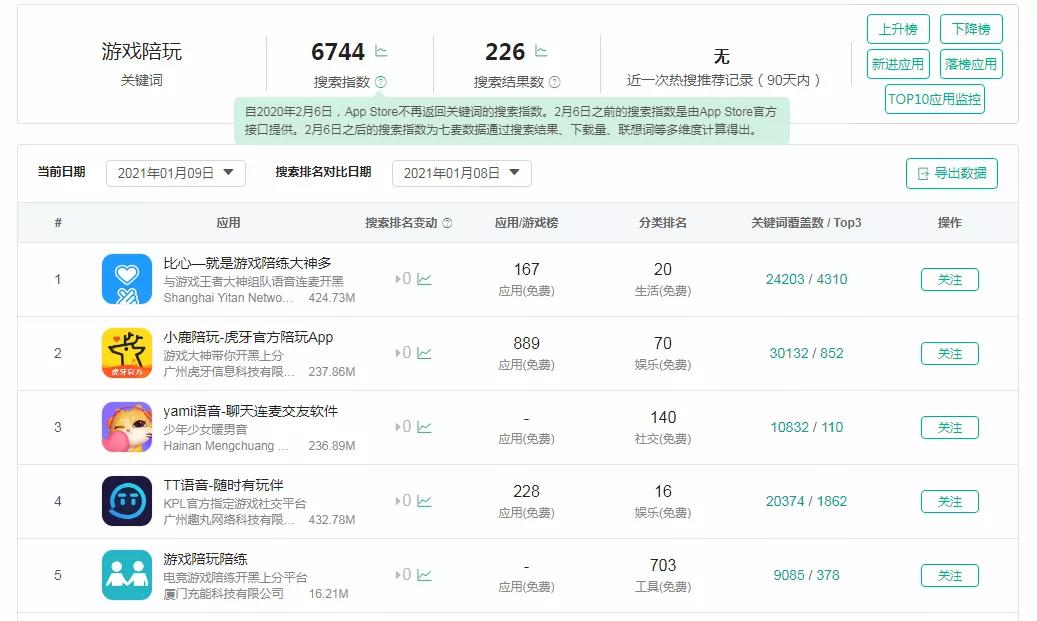Open the comparison date dropdown 2021年01月08日
The width and height of the screenshot is (1037, 621).
[x=462, y=173]
